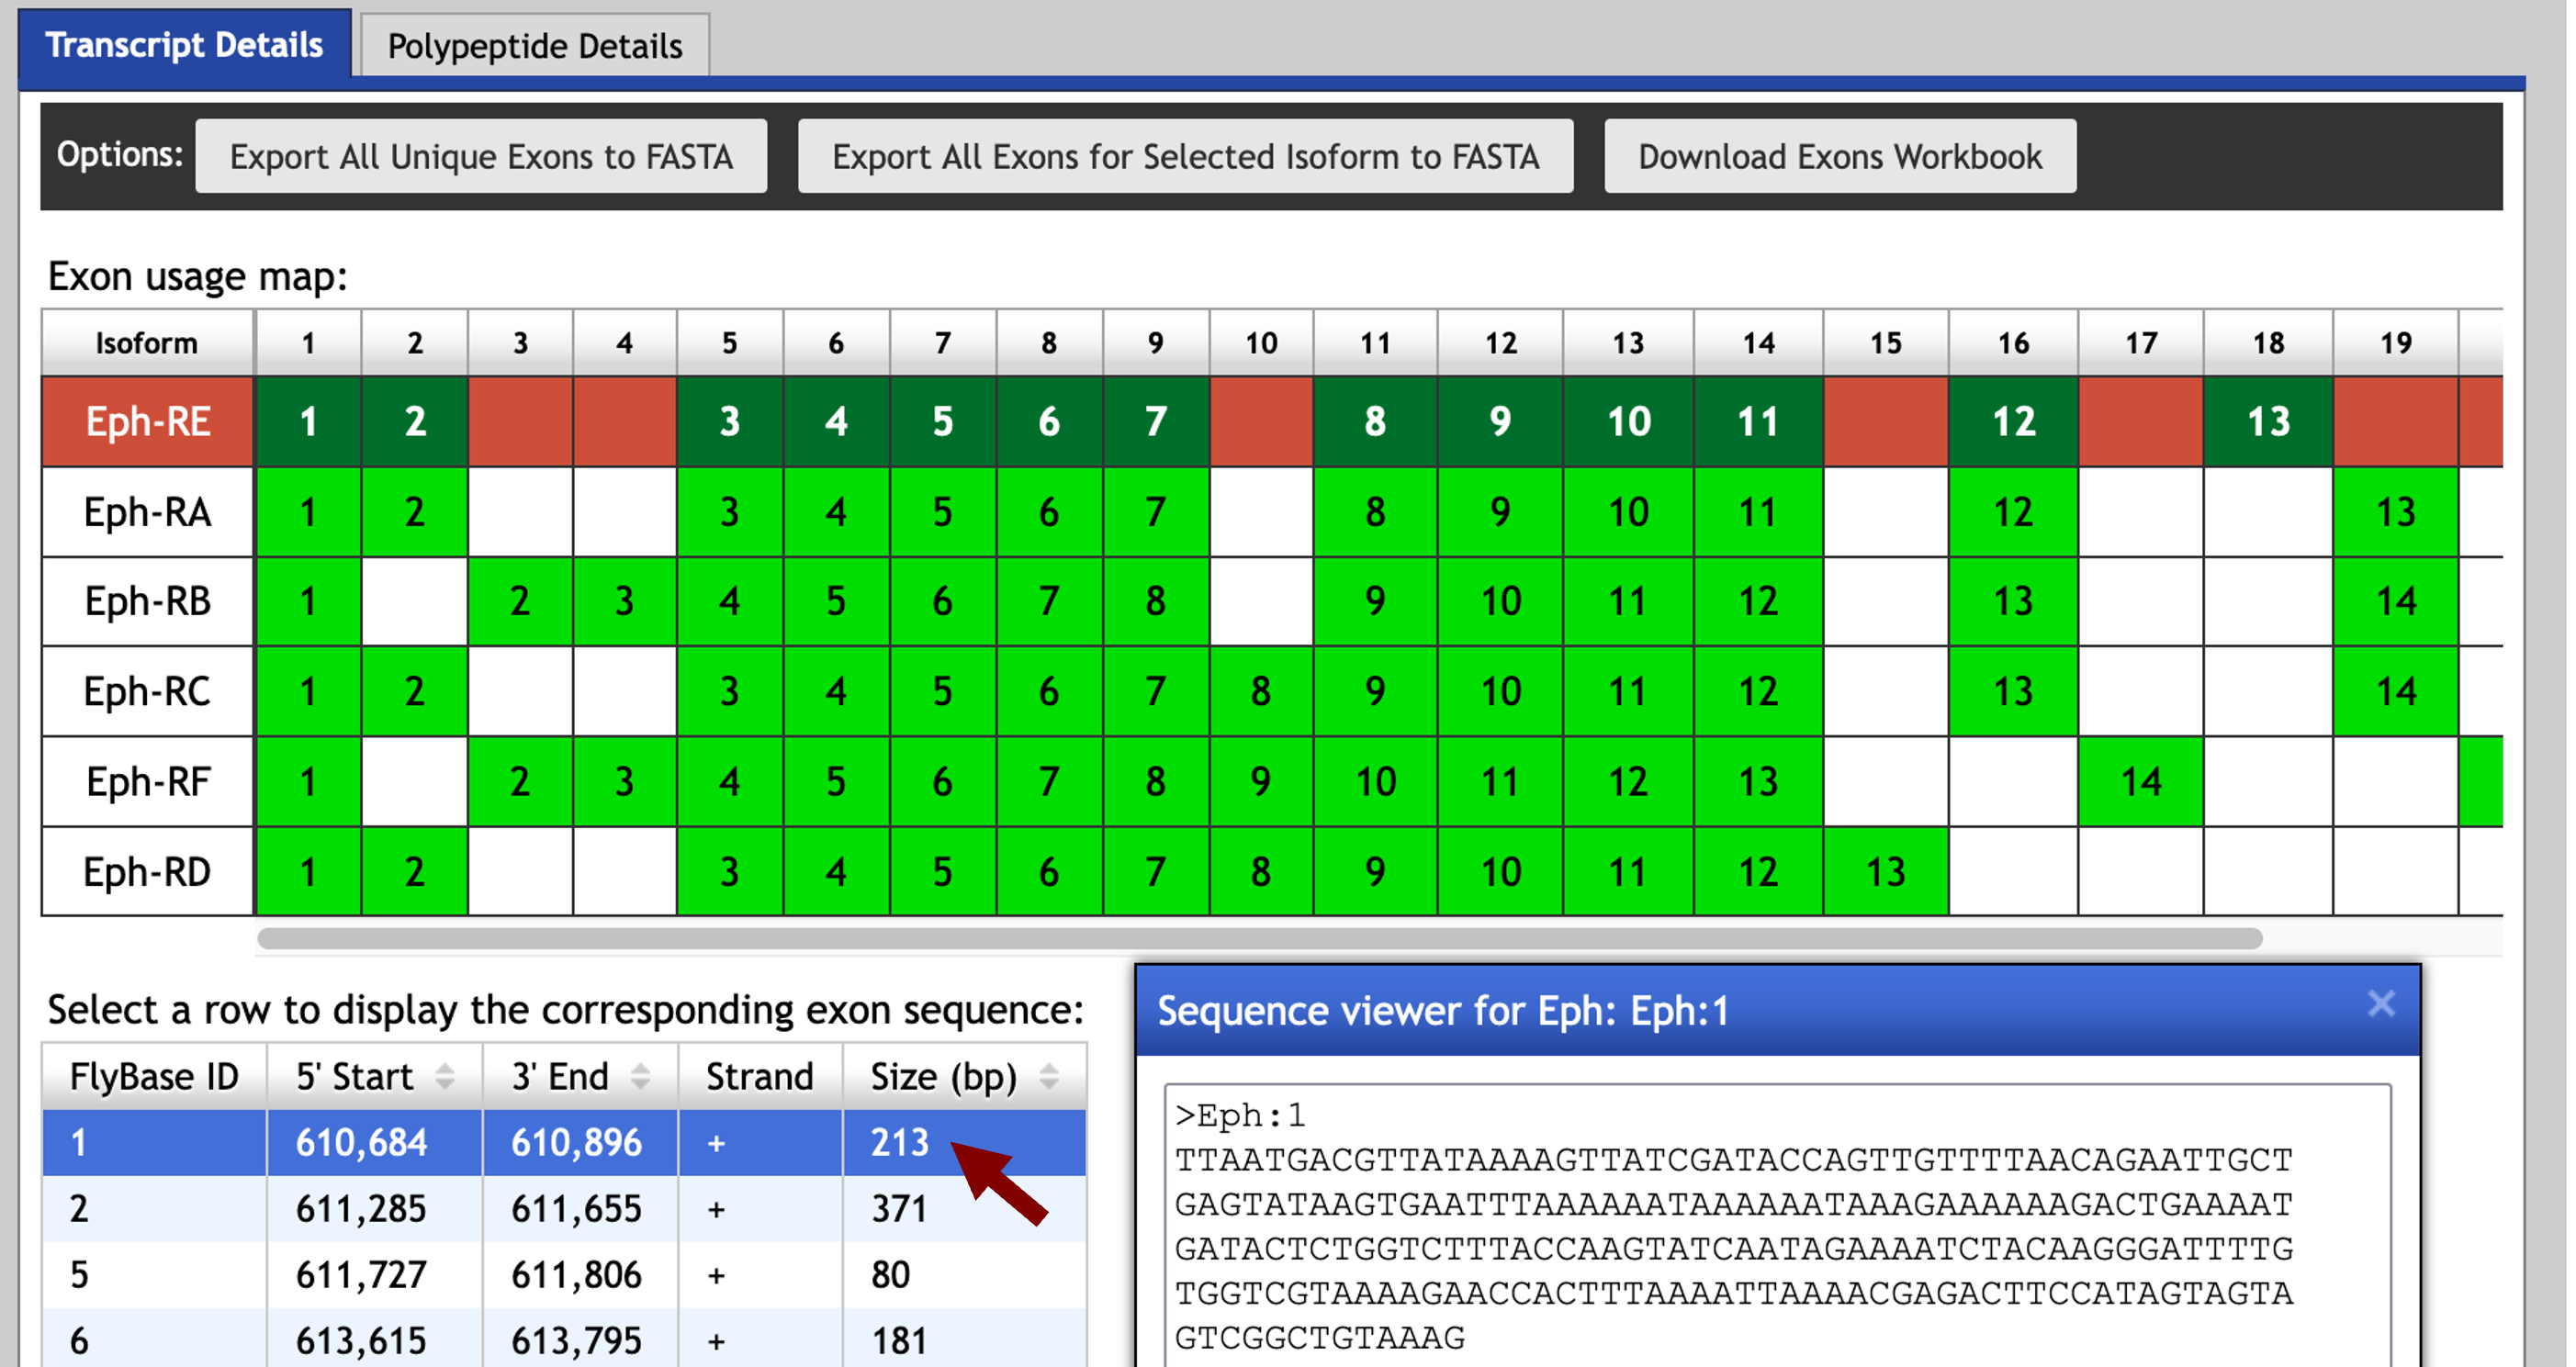Click 3' End value 611,806
The height and width of the screenshot is (1367, 2576).
577,1275
